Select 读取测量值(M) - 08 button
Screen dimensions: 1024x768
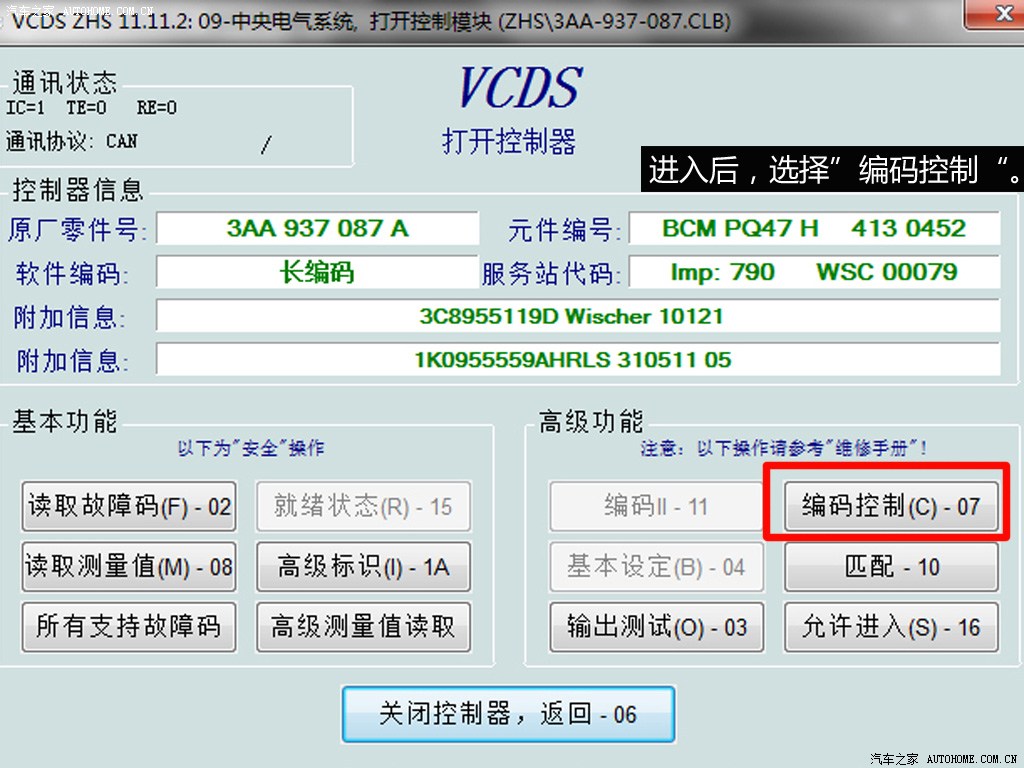129,566
